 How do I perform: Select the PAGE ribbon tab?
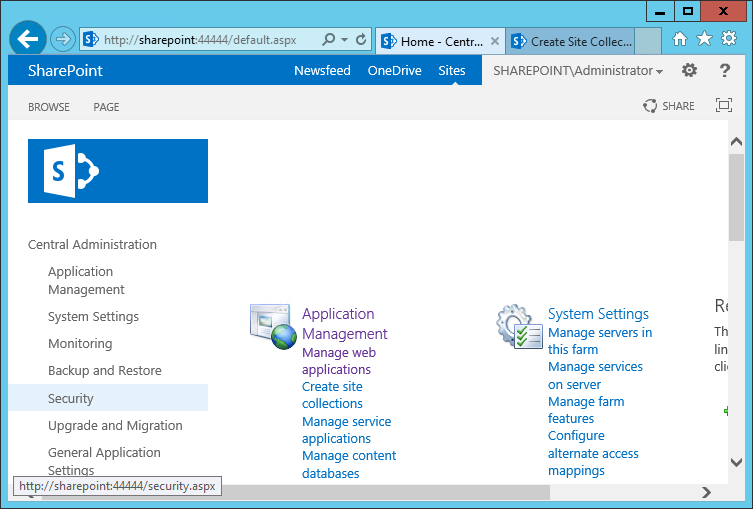pyautogui.click(x=106, y=107)
